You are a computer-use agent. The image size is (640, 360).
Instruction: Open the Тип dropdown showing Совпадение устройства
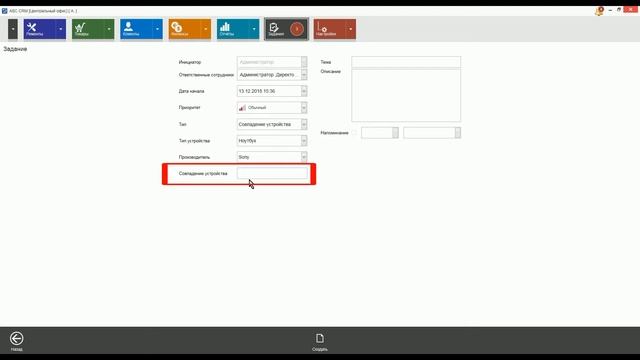click(x=304, y=124)
